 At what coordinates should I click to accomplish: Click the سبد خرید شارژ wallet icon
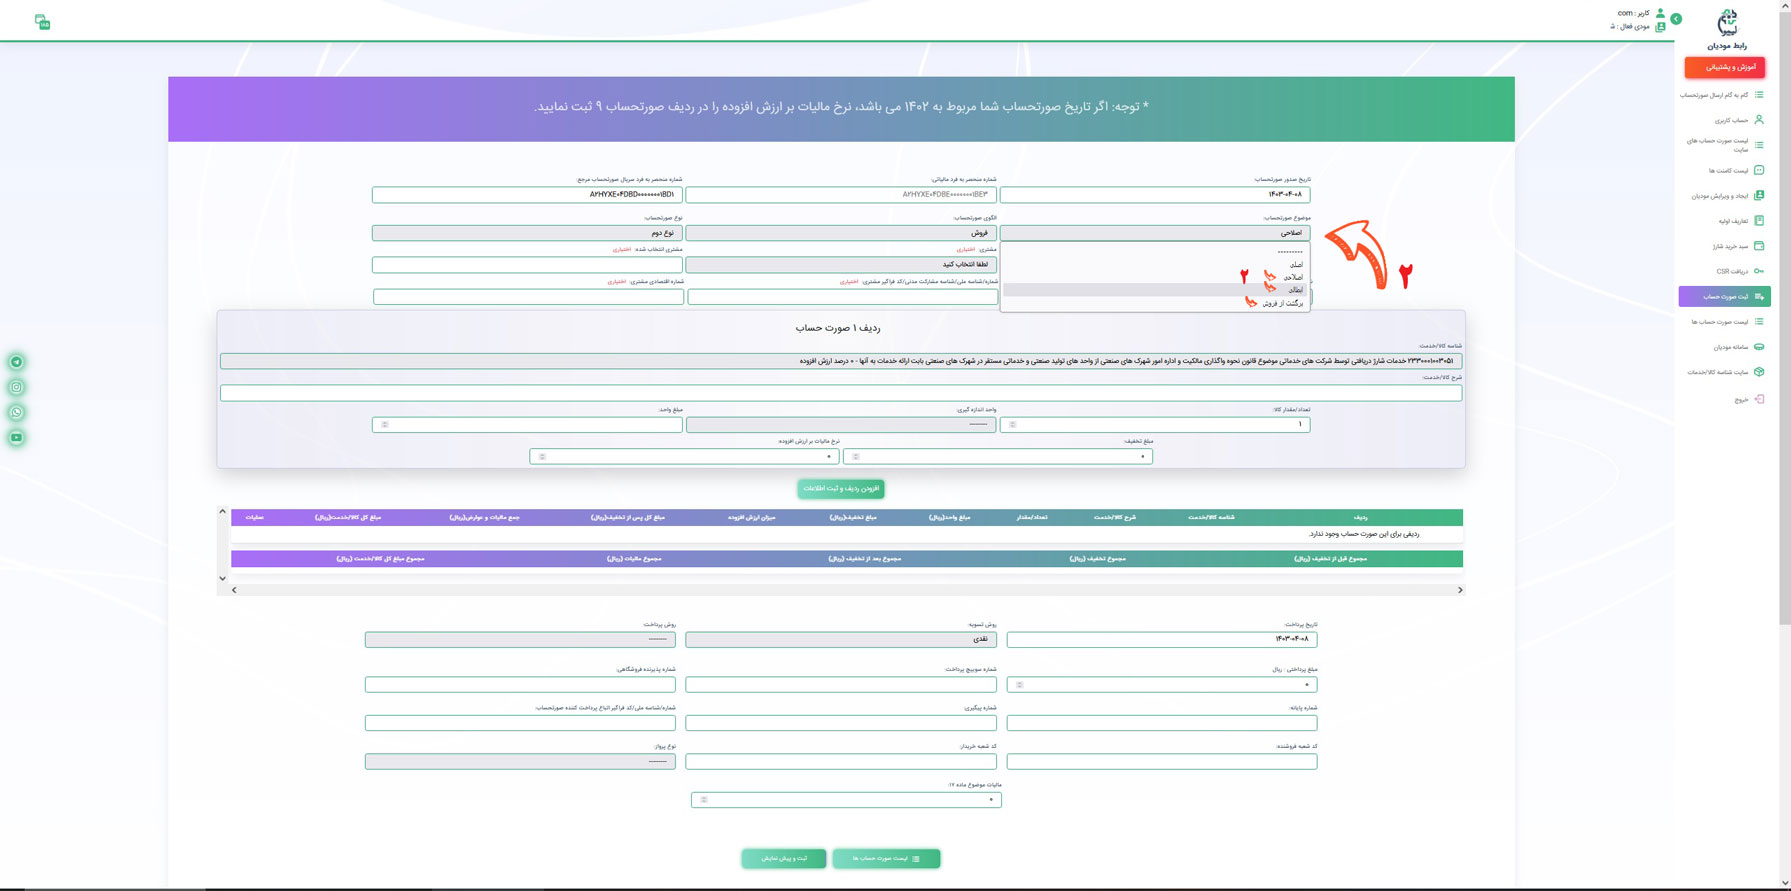(x=1759, y=246)
